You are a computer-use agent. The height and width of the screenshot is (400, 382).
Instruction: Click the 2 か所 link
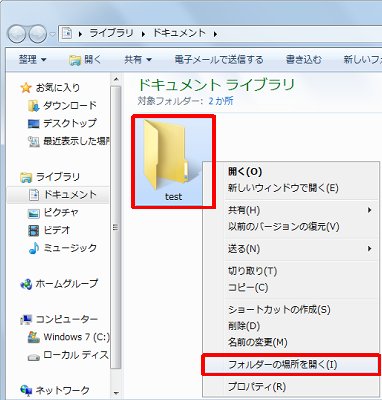click(x=221, y=101)
